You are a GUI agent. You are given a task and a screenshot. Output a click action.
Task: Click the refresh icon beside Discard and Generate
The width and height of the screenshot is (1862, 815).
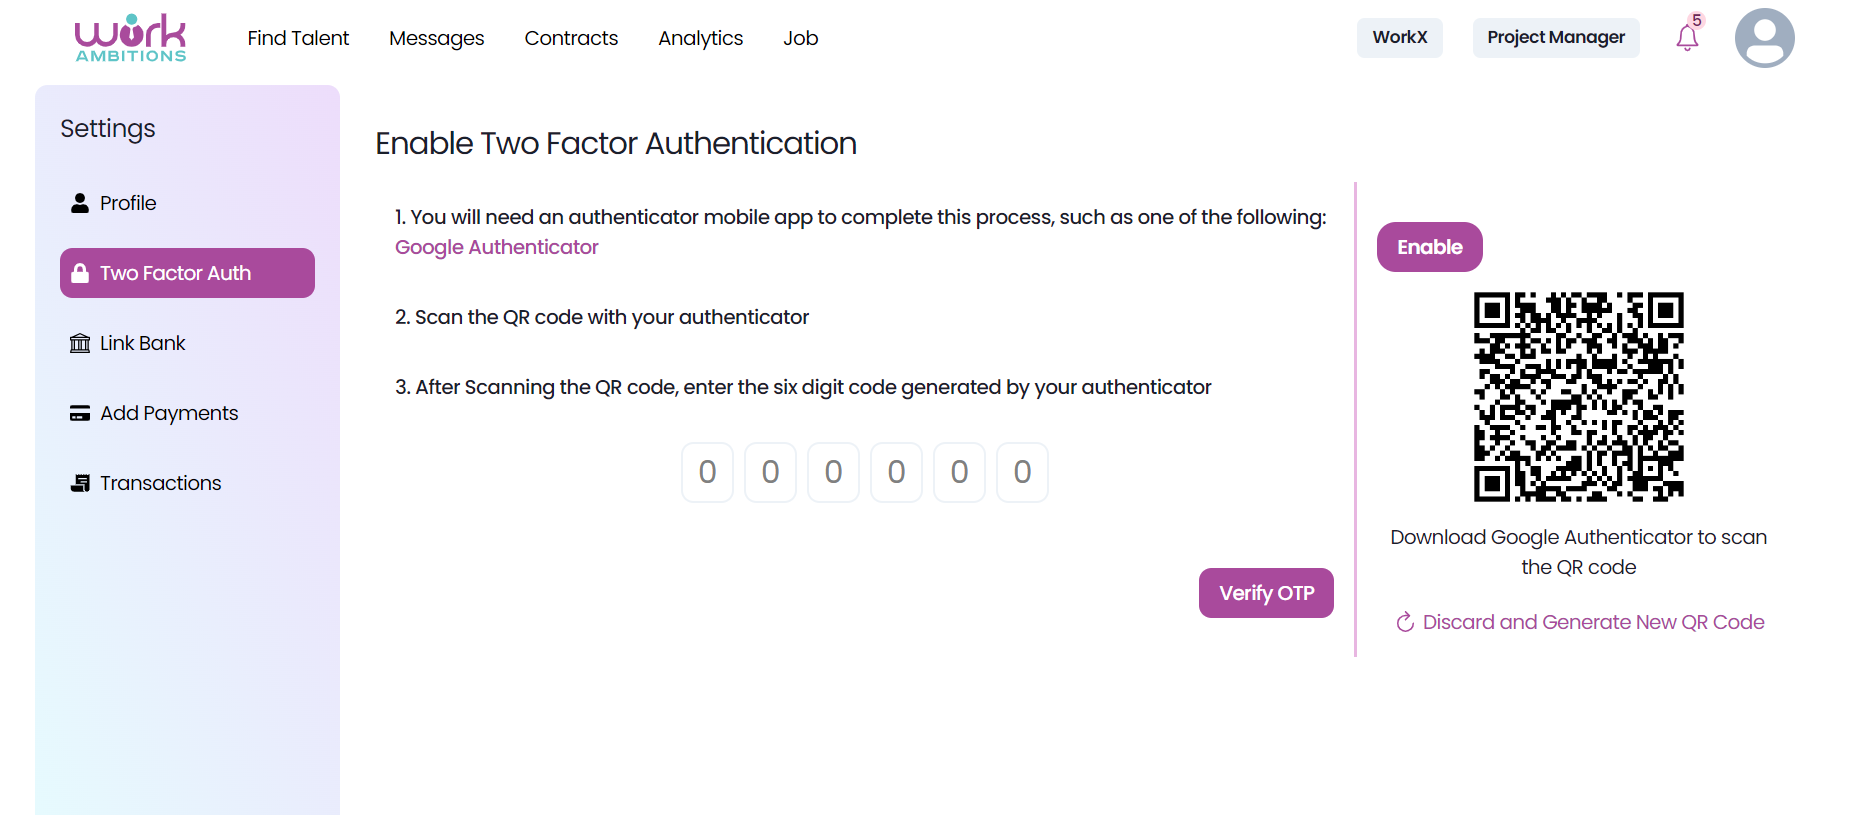click(1405, 622)
